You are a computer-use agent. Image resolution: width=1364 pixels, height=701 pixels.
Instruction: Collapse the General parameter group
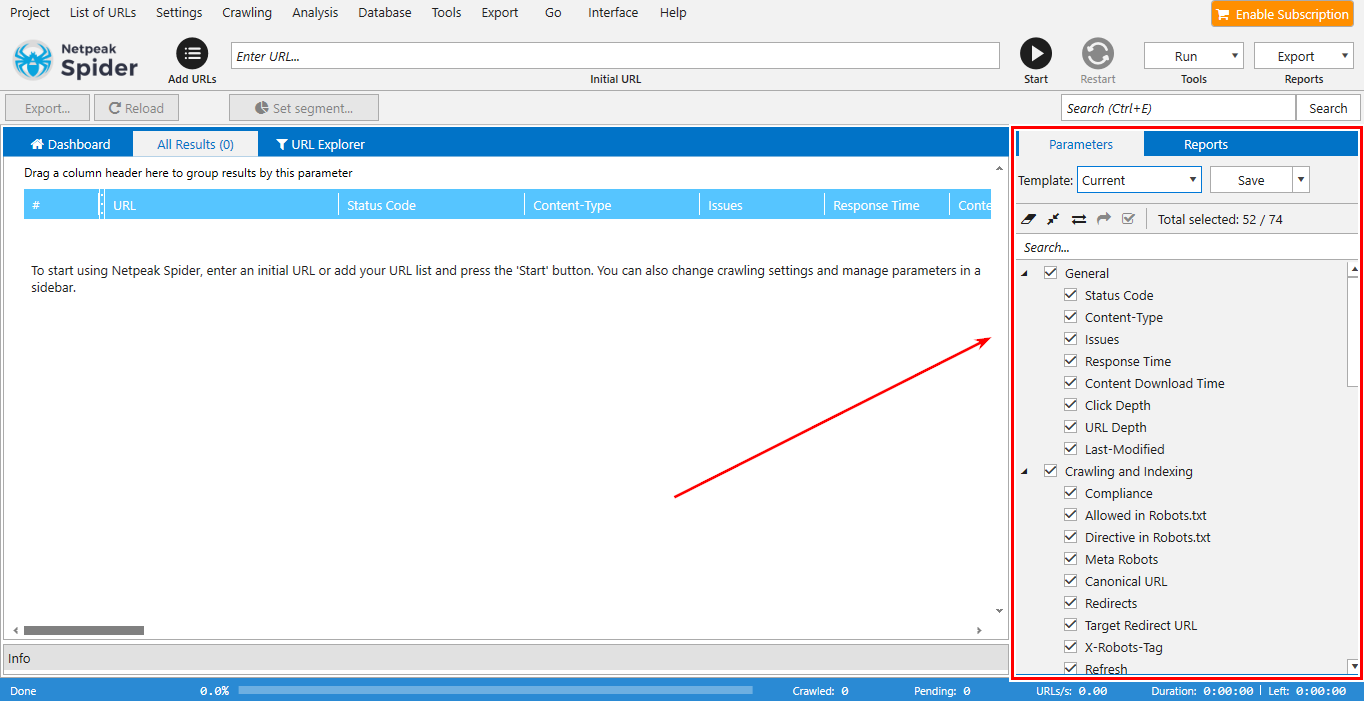click(1025, 274)
